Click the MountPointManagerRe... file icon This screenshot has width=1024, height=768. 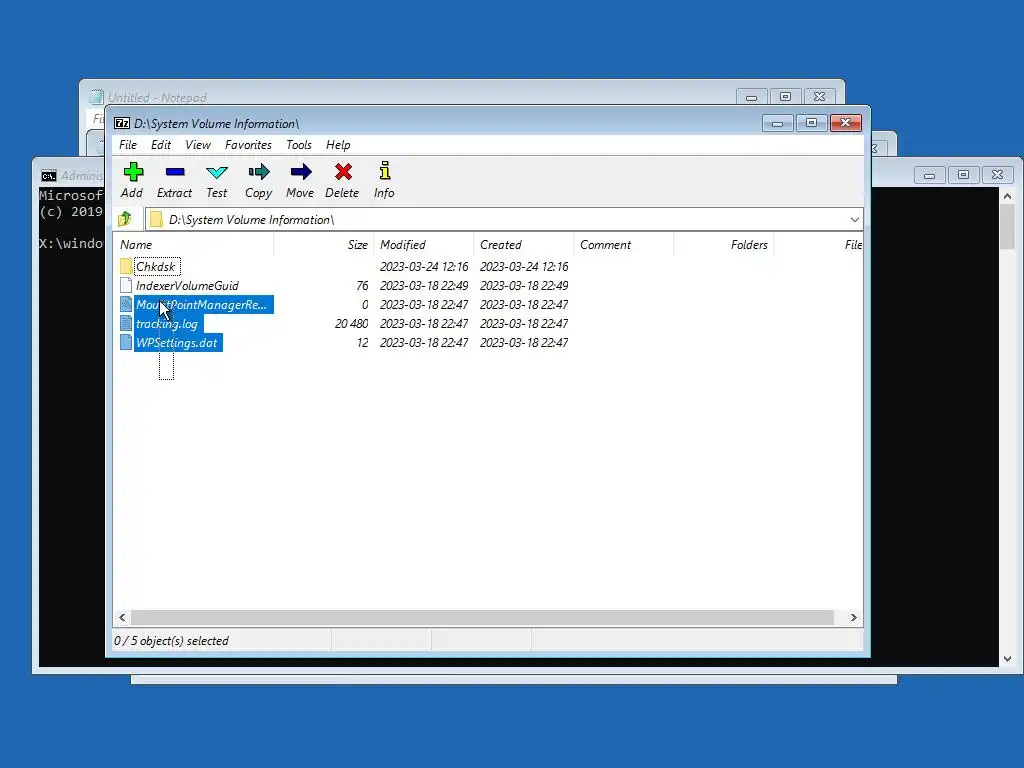coord(126,304)
